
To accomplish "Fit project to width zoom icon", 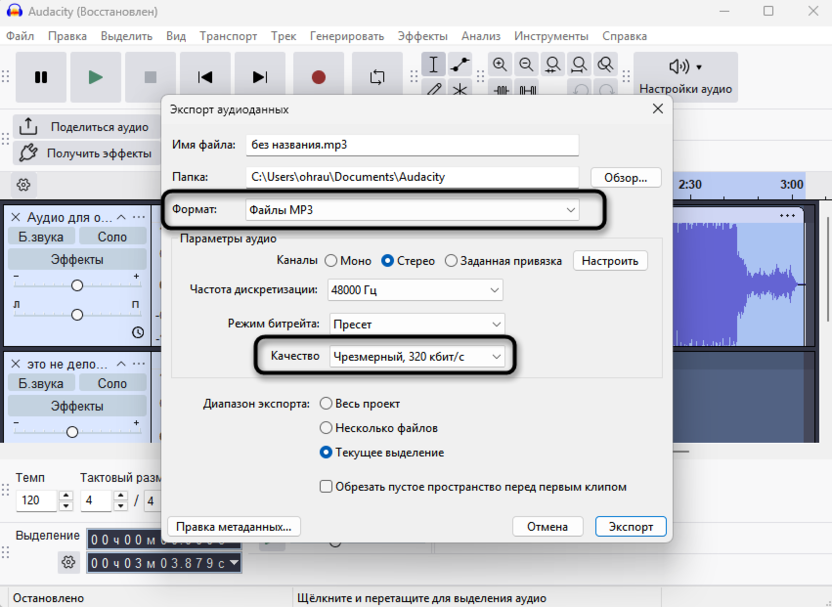I will point(579,65).
